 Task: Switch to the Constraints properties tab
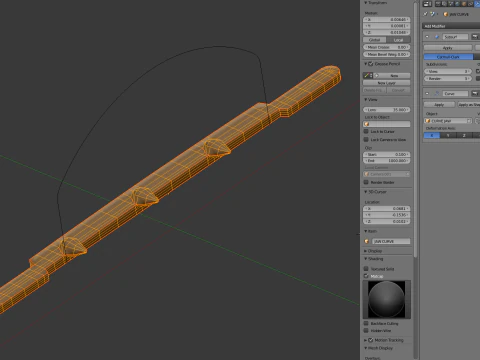click(x=470, y=4)
